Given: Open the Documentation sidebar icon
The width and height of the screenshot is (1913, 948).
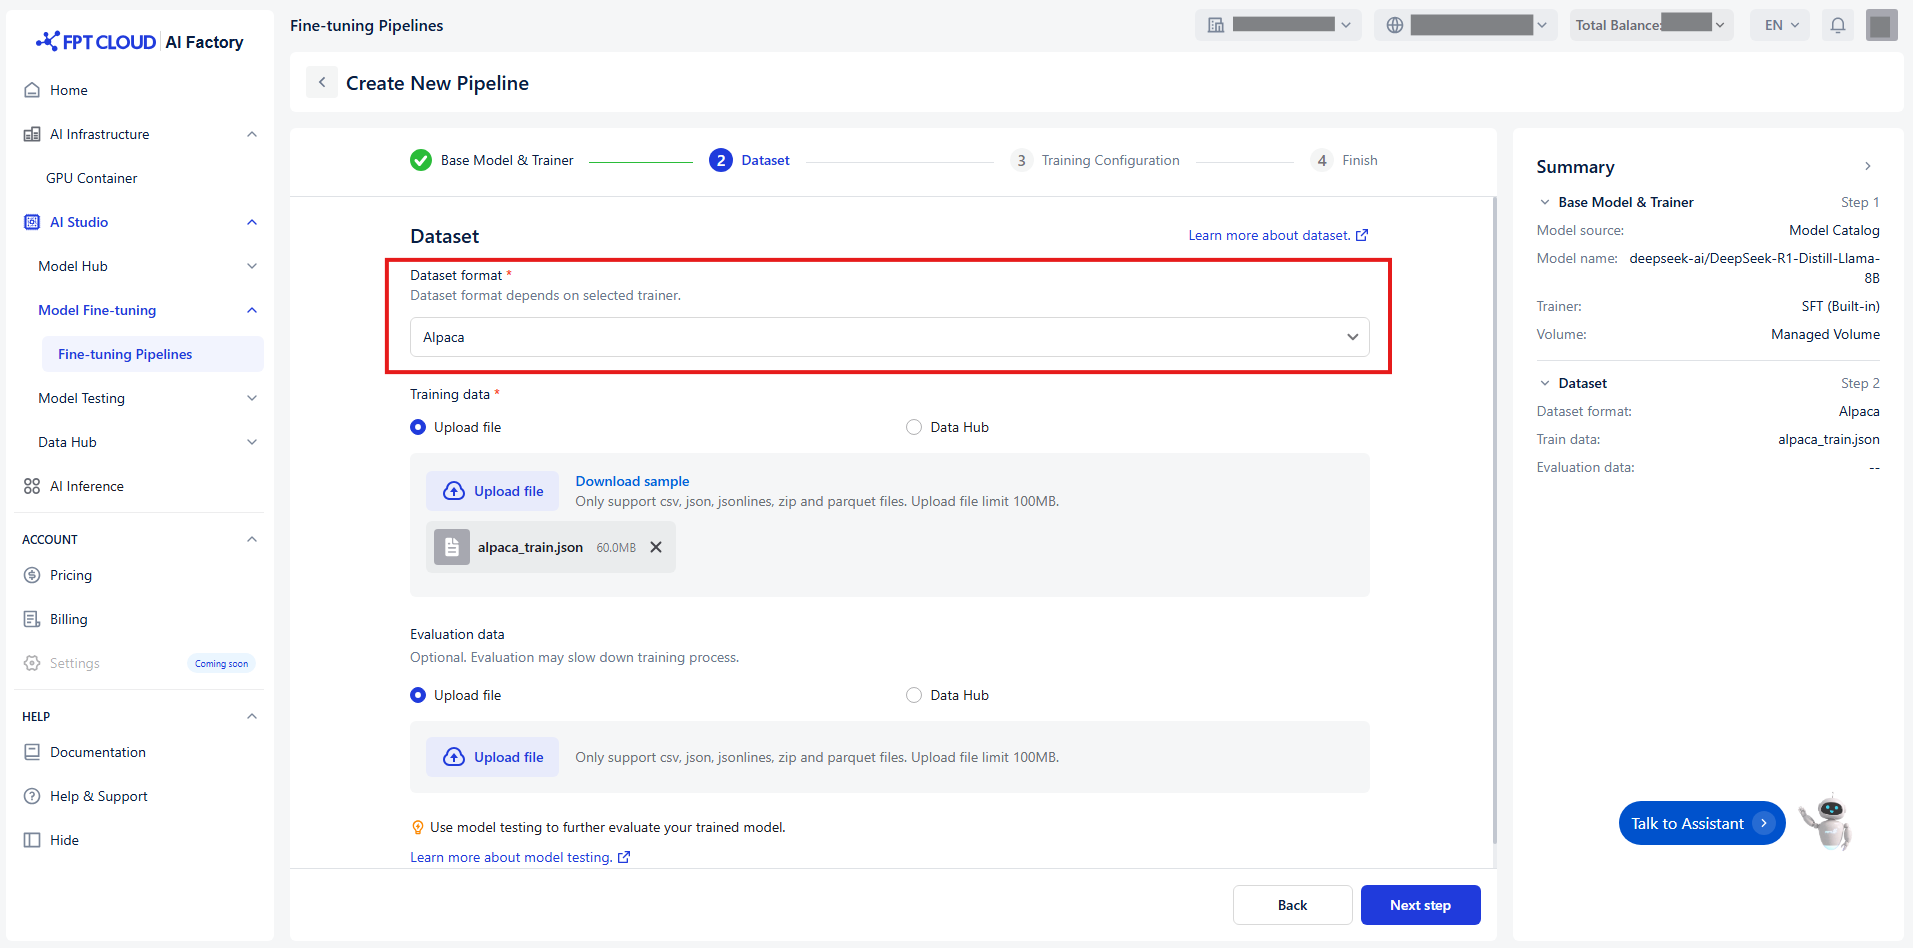Looking at the screenshot, I should 32,752.
